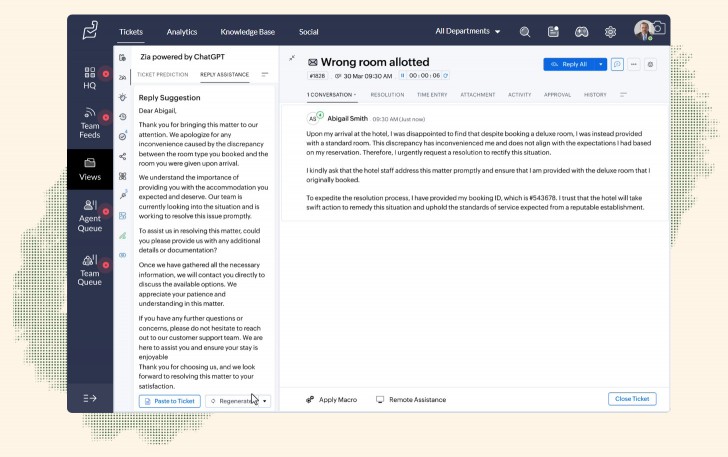Click the 30 Mar 09:30 AM date
Image resolution: width=728 pixels, height=457 pixels.
[367, 76]
